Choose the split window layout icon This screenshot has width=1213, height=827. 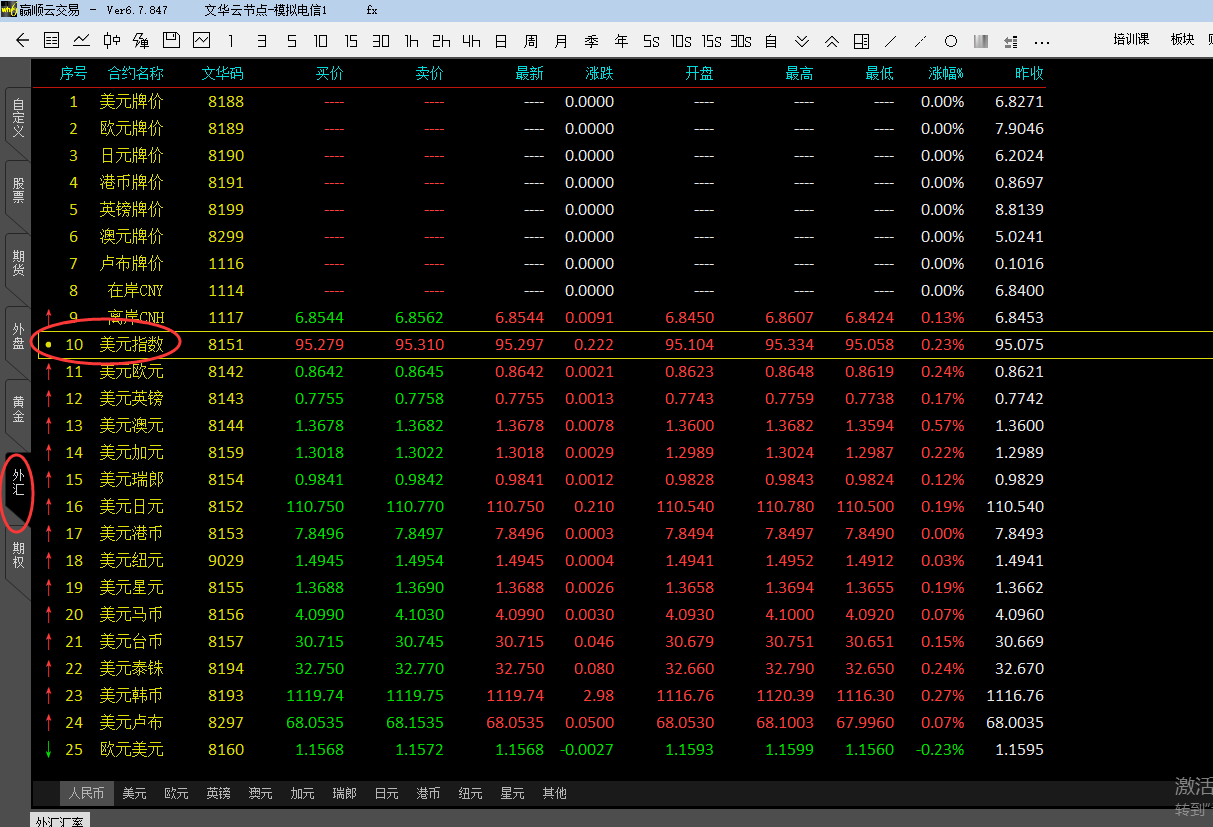coord(861,41)
